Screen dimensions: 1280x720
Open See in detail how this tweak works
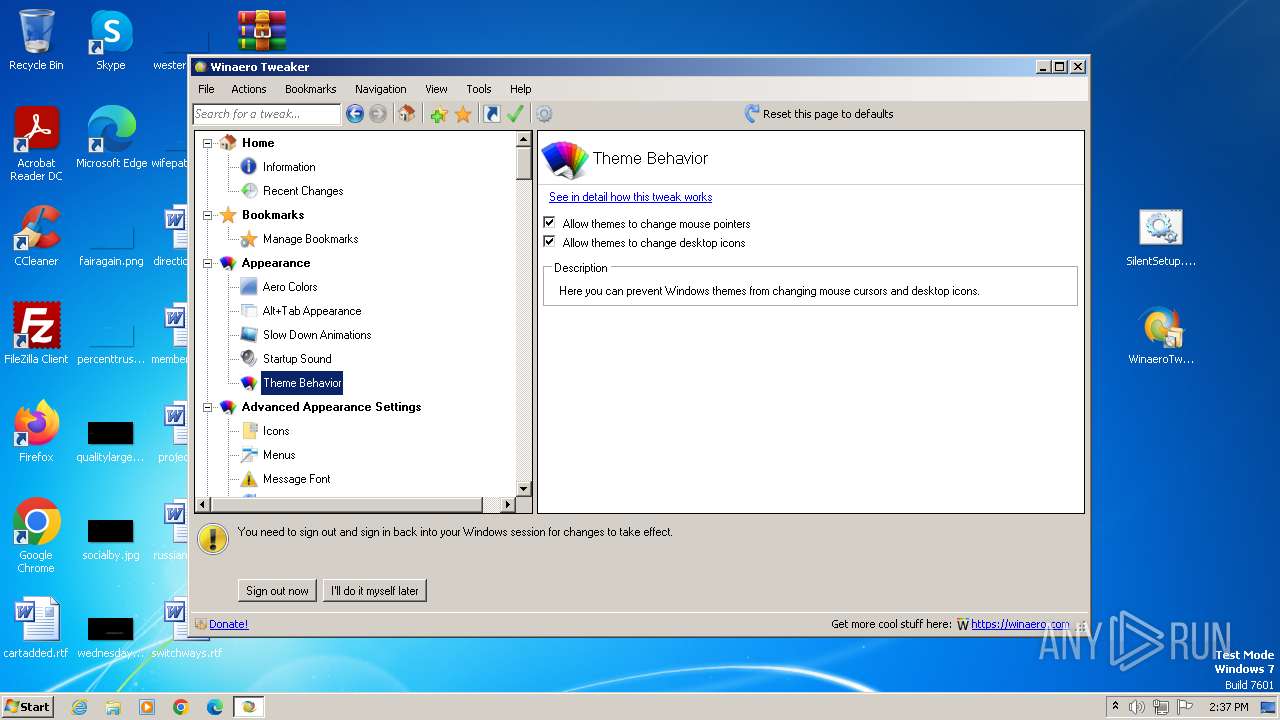click(x=630, y=197)
